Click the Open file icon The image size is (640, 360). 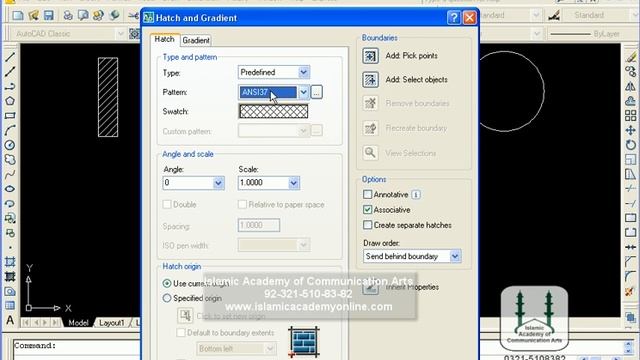click(33, 16)
